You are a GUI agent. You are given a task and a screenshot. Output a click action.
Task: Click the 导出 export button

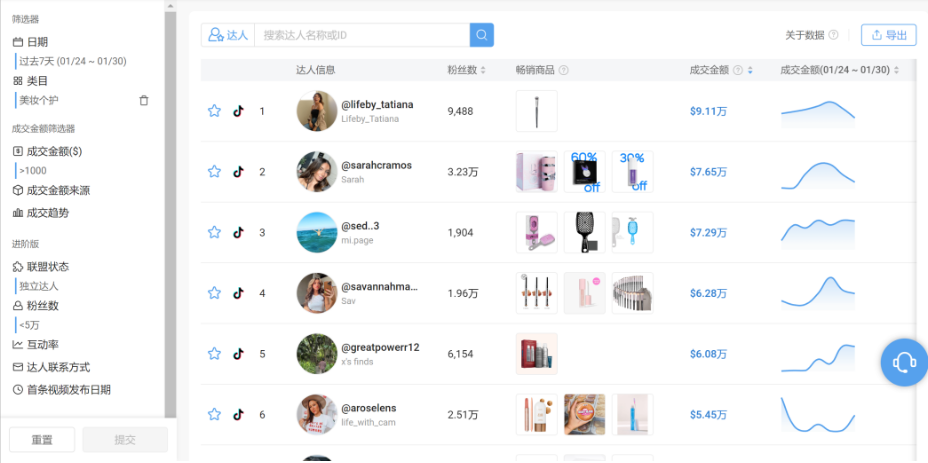click(x=888, y=35)
